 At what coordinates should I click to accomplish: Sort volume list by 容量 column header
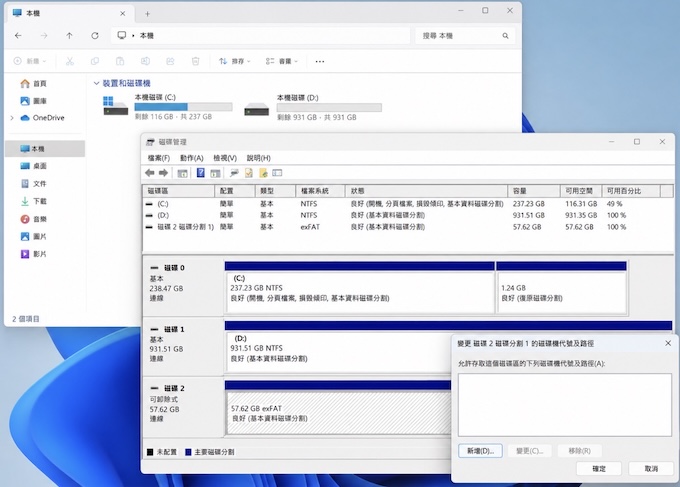(x=533, y=191)
